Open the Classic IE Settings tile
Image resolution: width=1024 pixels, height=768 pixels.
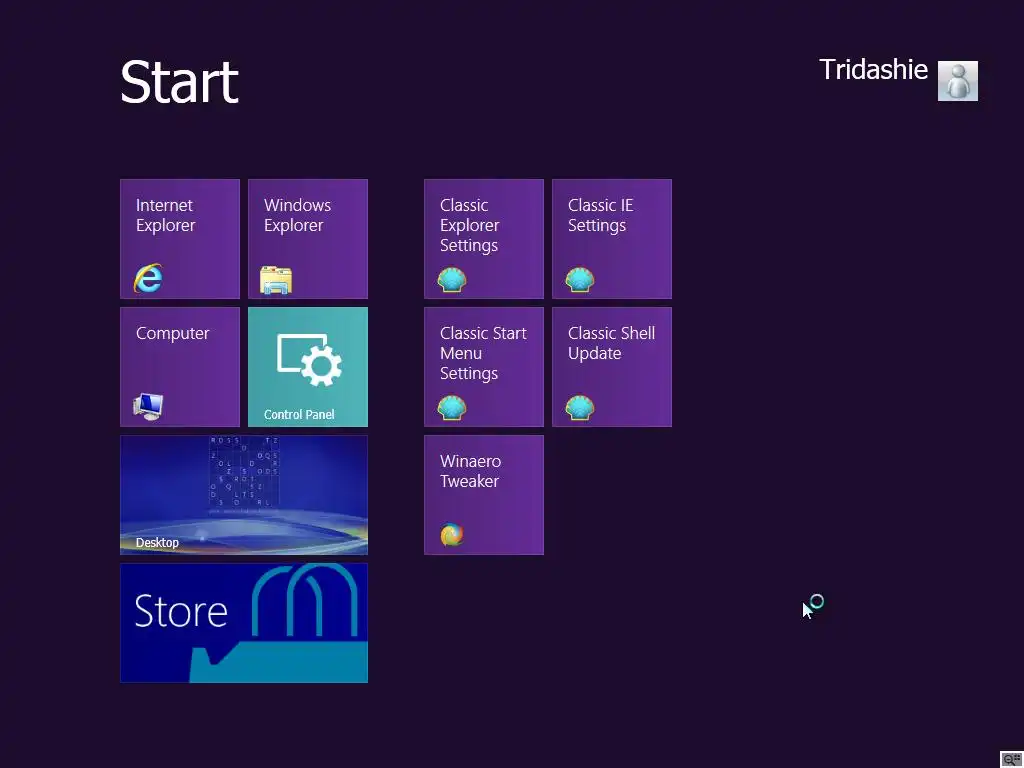611,239
